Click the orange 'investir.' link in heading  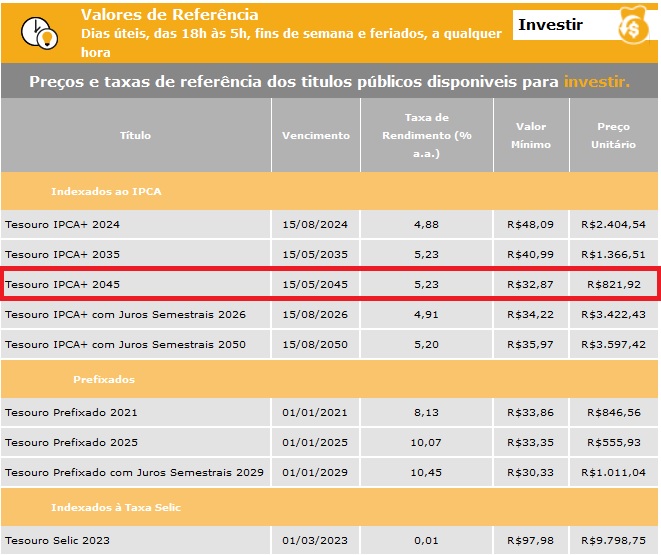[x=596, y=81]
